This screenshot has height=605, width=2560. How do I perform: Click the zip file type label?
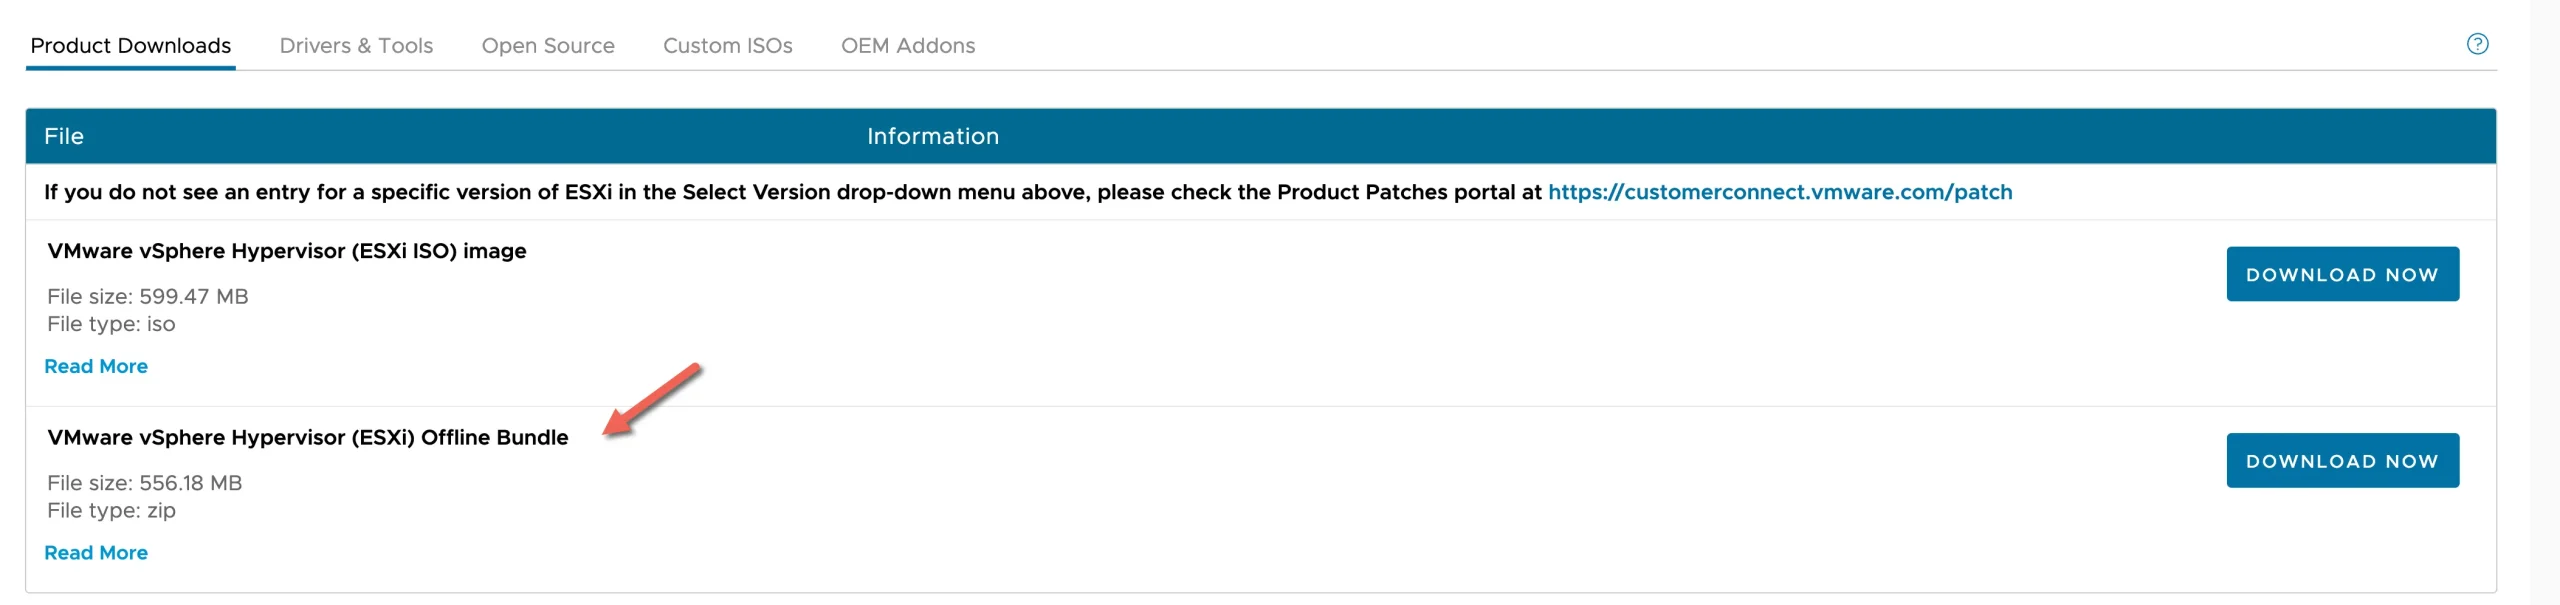[x=112, y=510]
